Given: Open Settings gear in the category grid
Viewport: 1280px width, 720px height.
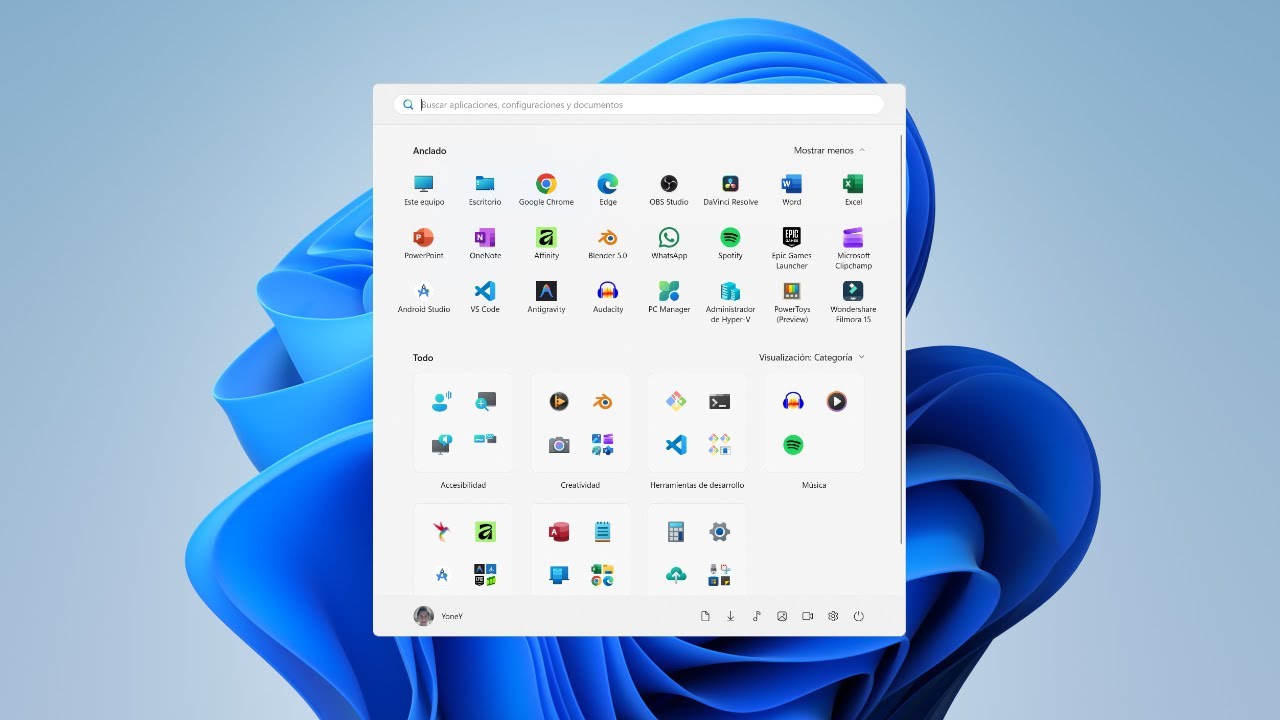Looking at the screenshot, I should (719, 532).
